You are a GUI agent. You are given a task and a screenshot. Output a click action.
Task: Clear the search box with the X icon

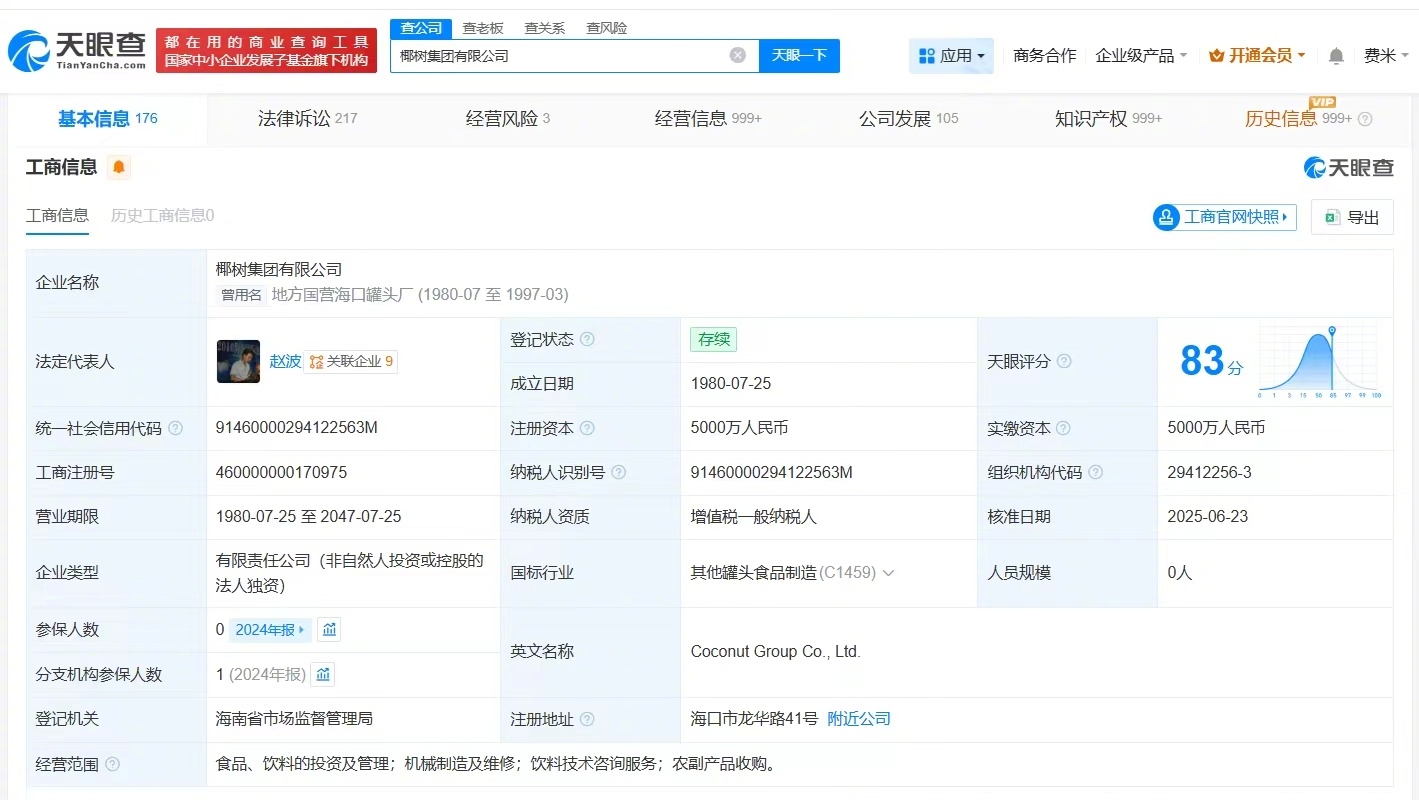pos(738,55)
